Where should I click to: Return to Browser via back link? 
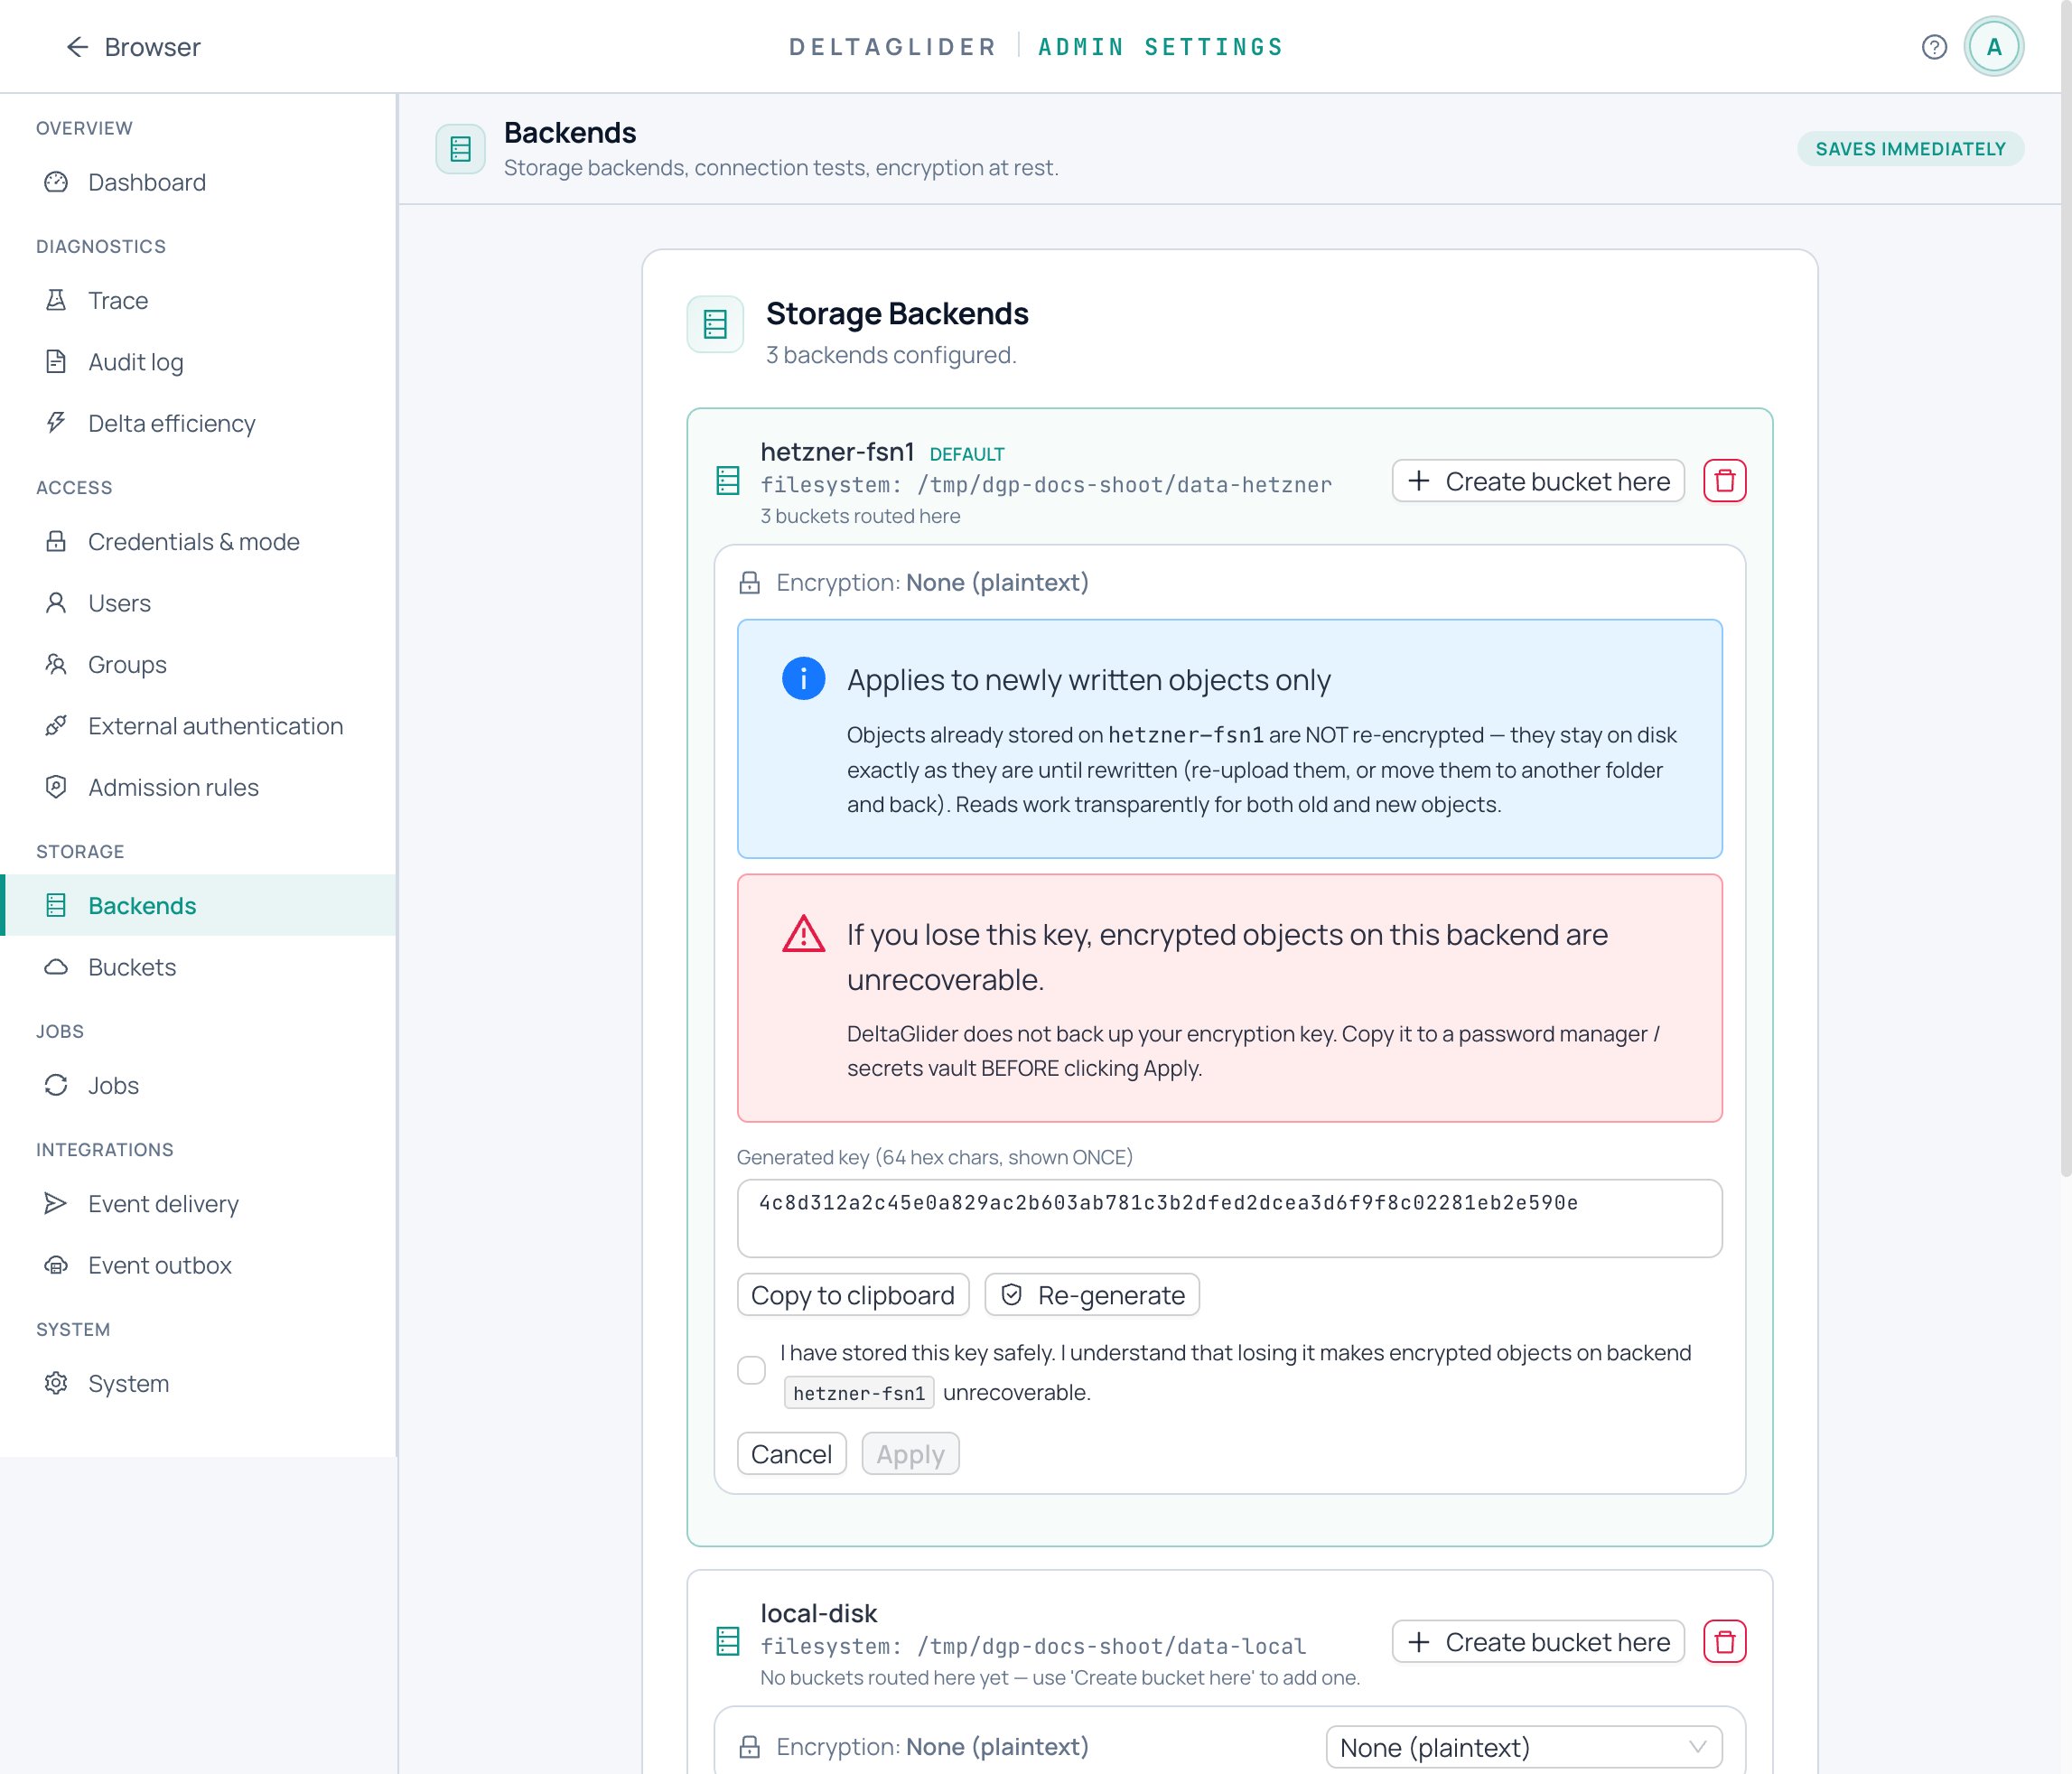coord(133,47)
